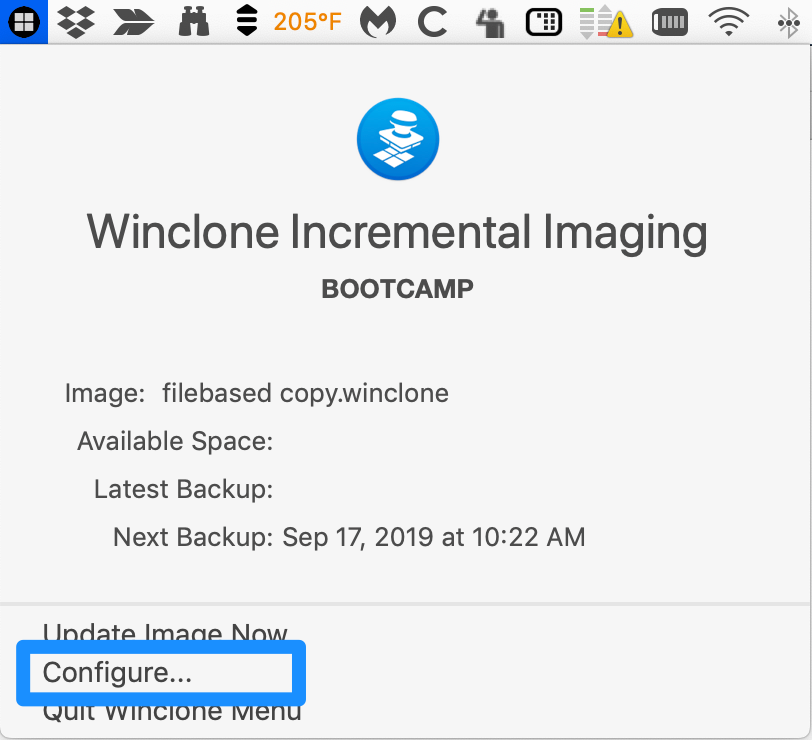Open the Dropbox menu bar icon
812x740 pixels.
(76, 22)
